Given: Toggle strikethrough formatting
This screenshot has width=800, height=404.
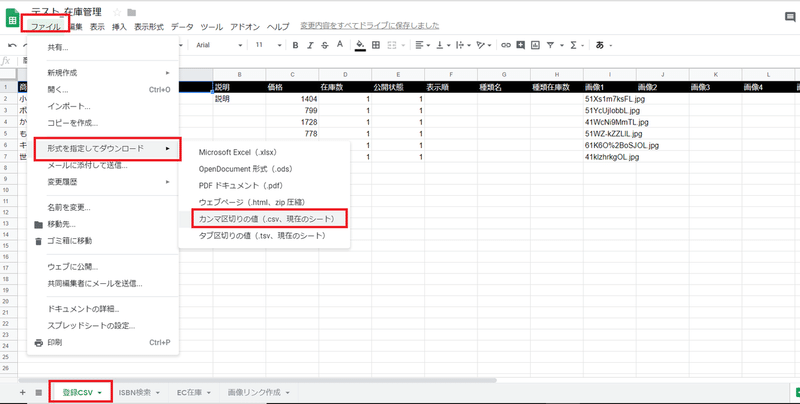Looking at the screenshot, I should coord(324,45).
